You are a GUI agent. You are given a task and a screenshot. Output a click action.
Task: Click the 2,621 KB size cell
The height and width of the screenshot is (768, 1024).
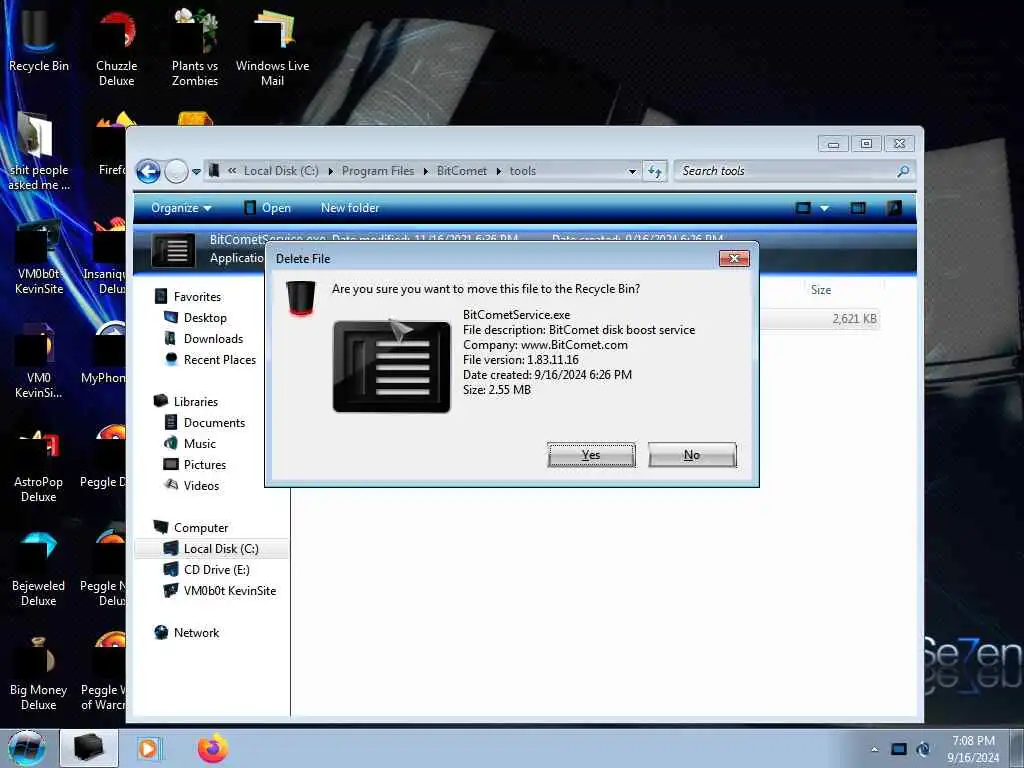[x=854, y=319]
